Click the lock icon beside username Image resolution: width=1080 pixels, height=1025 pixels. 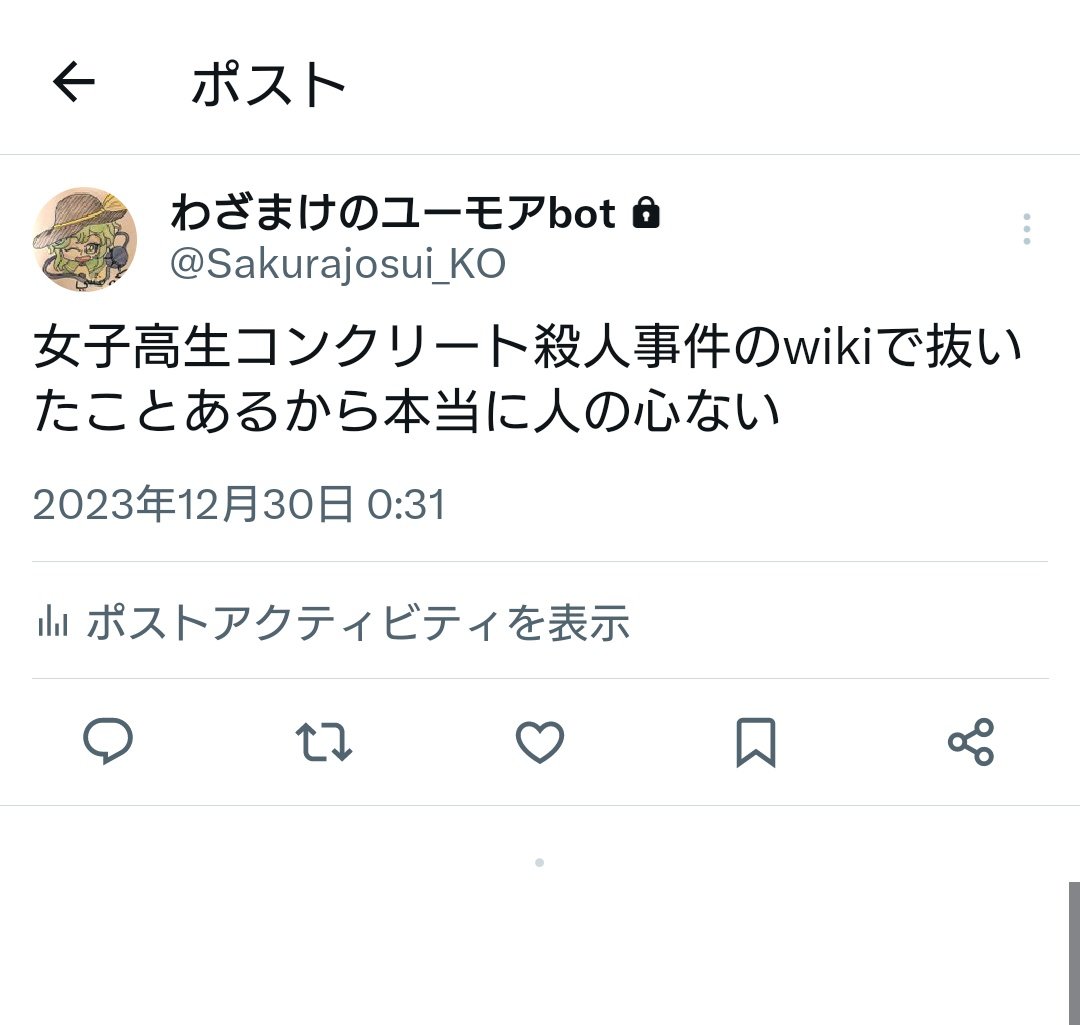pos(646,212)
